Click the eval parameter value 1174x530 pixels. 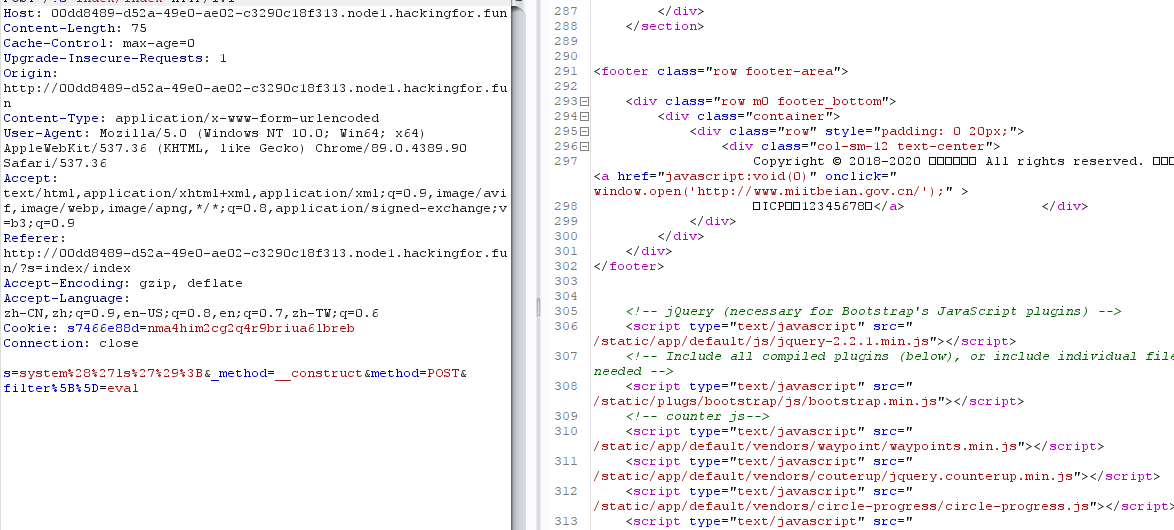click(123, 388)
